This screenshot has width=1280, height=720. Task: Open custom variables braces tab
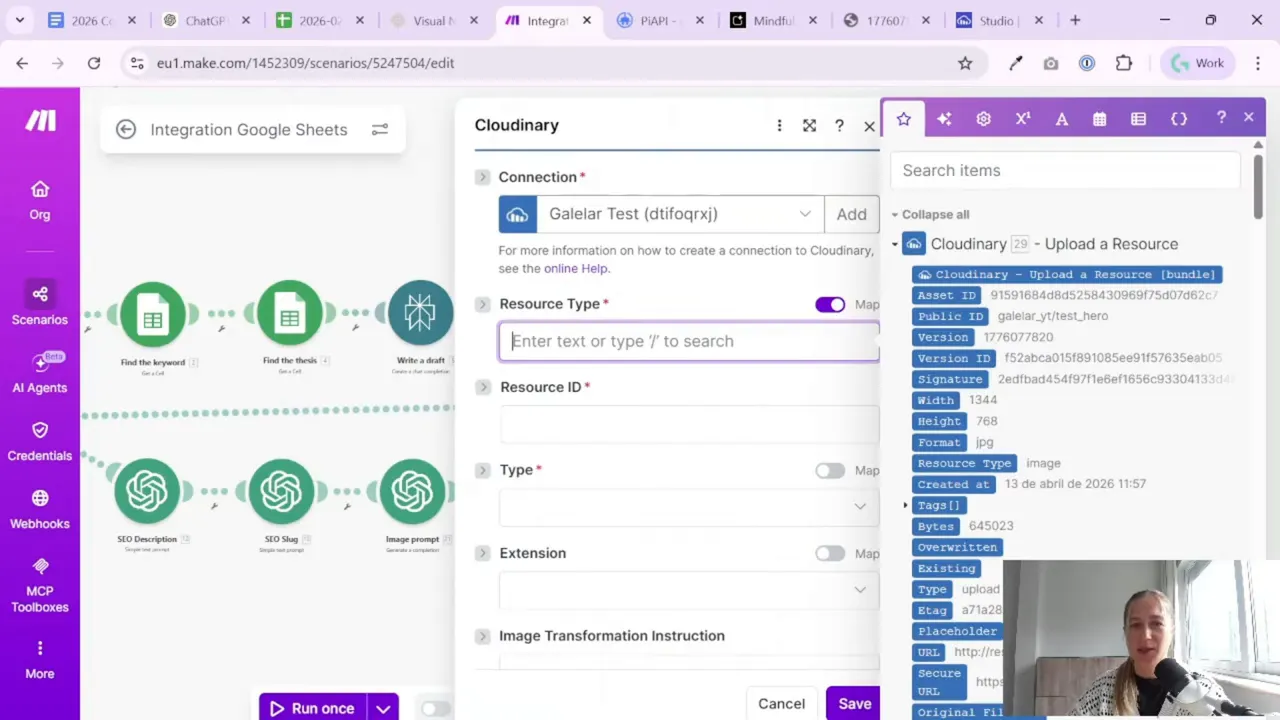point(1179,119)
